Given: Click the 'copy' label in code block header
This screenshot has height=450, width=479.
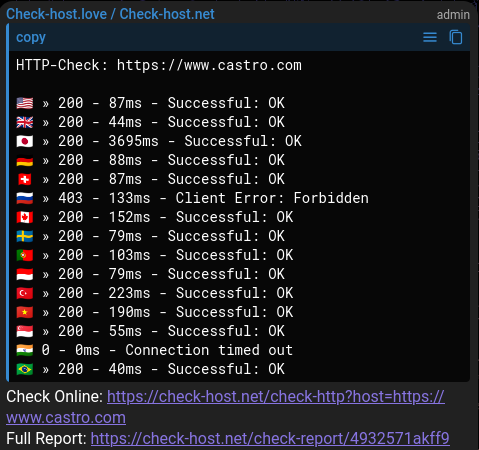Looking at the screenshot, I should (x=31, y=37).
